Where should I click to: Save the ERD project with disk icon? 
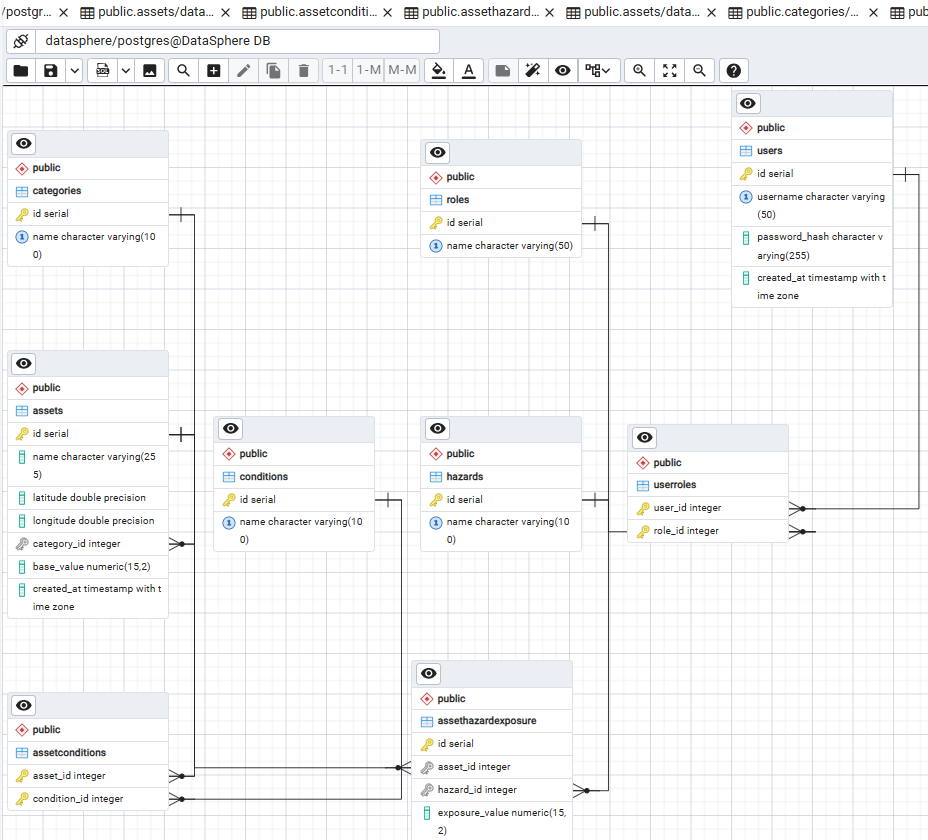[x=51, y=71]
